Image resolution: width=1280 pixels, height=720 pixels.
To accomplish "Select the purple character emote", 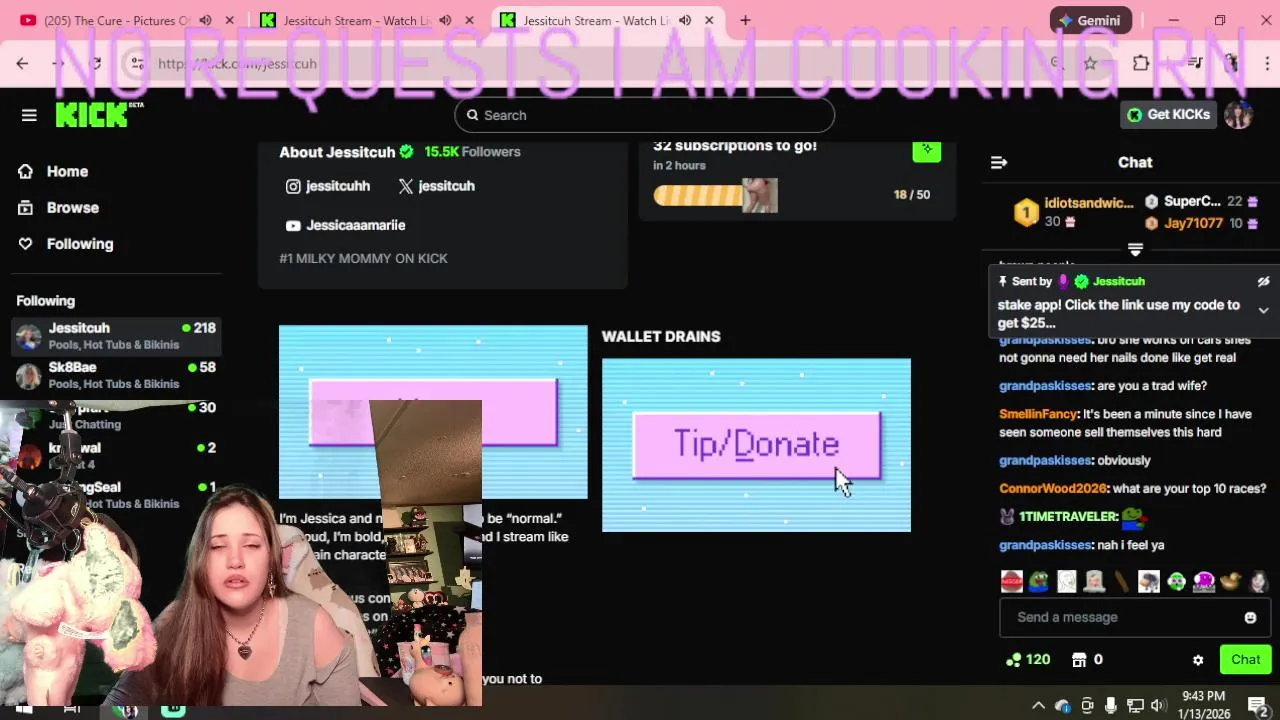I will [1203, 581].
